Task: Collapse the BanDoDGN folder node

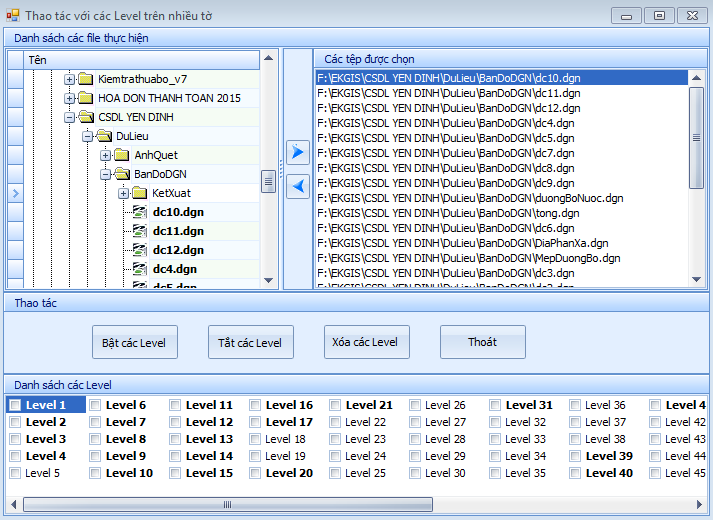Action: coord(105,174)
